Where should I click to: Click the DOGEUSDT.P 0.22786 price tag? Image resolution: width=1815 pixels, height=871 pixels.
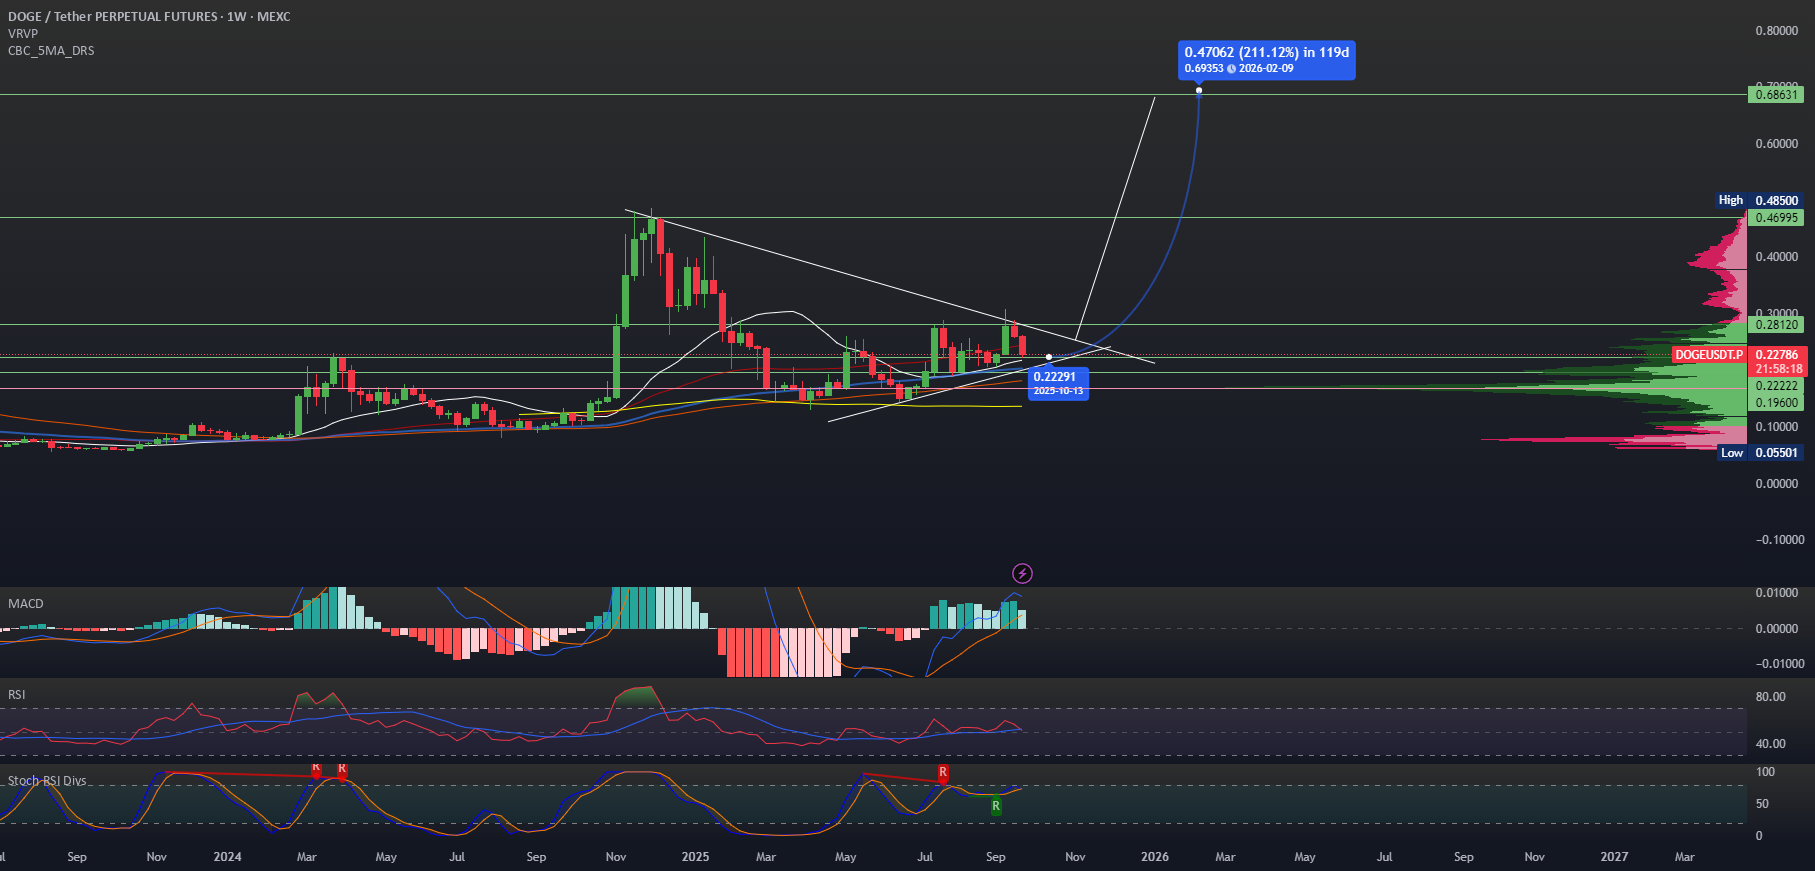click(x=1738, y=354)
